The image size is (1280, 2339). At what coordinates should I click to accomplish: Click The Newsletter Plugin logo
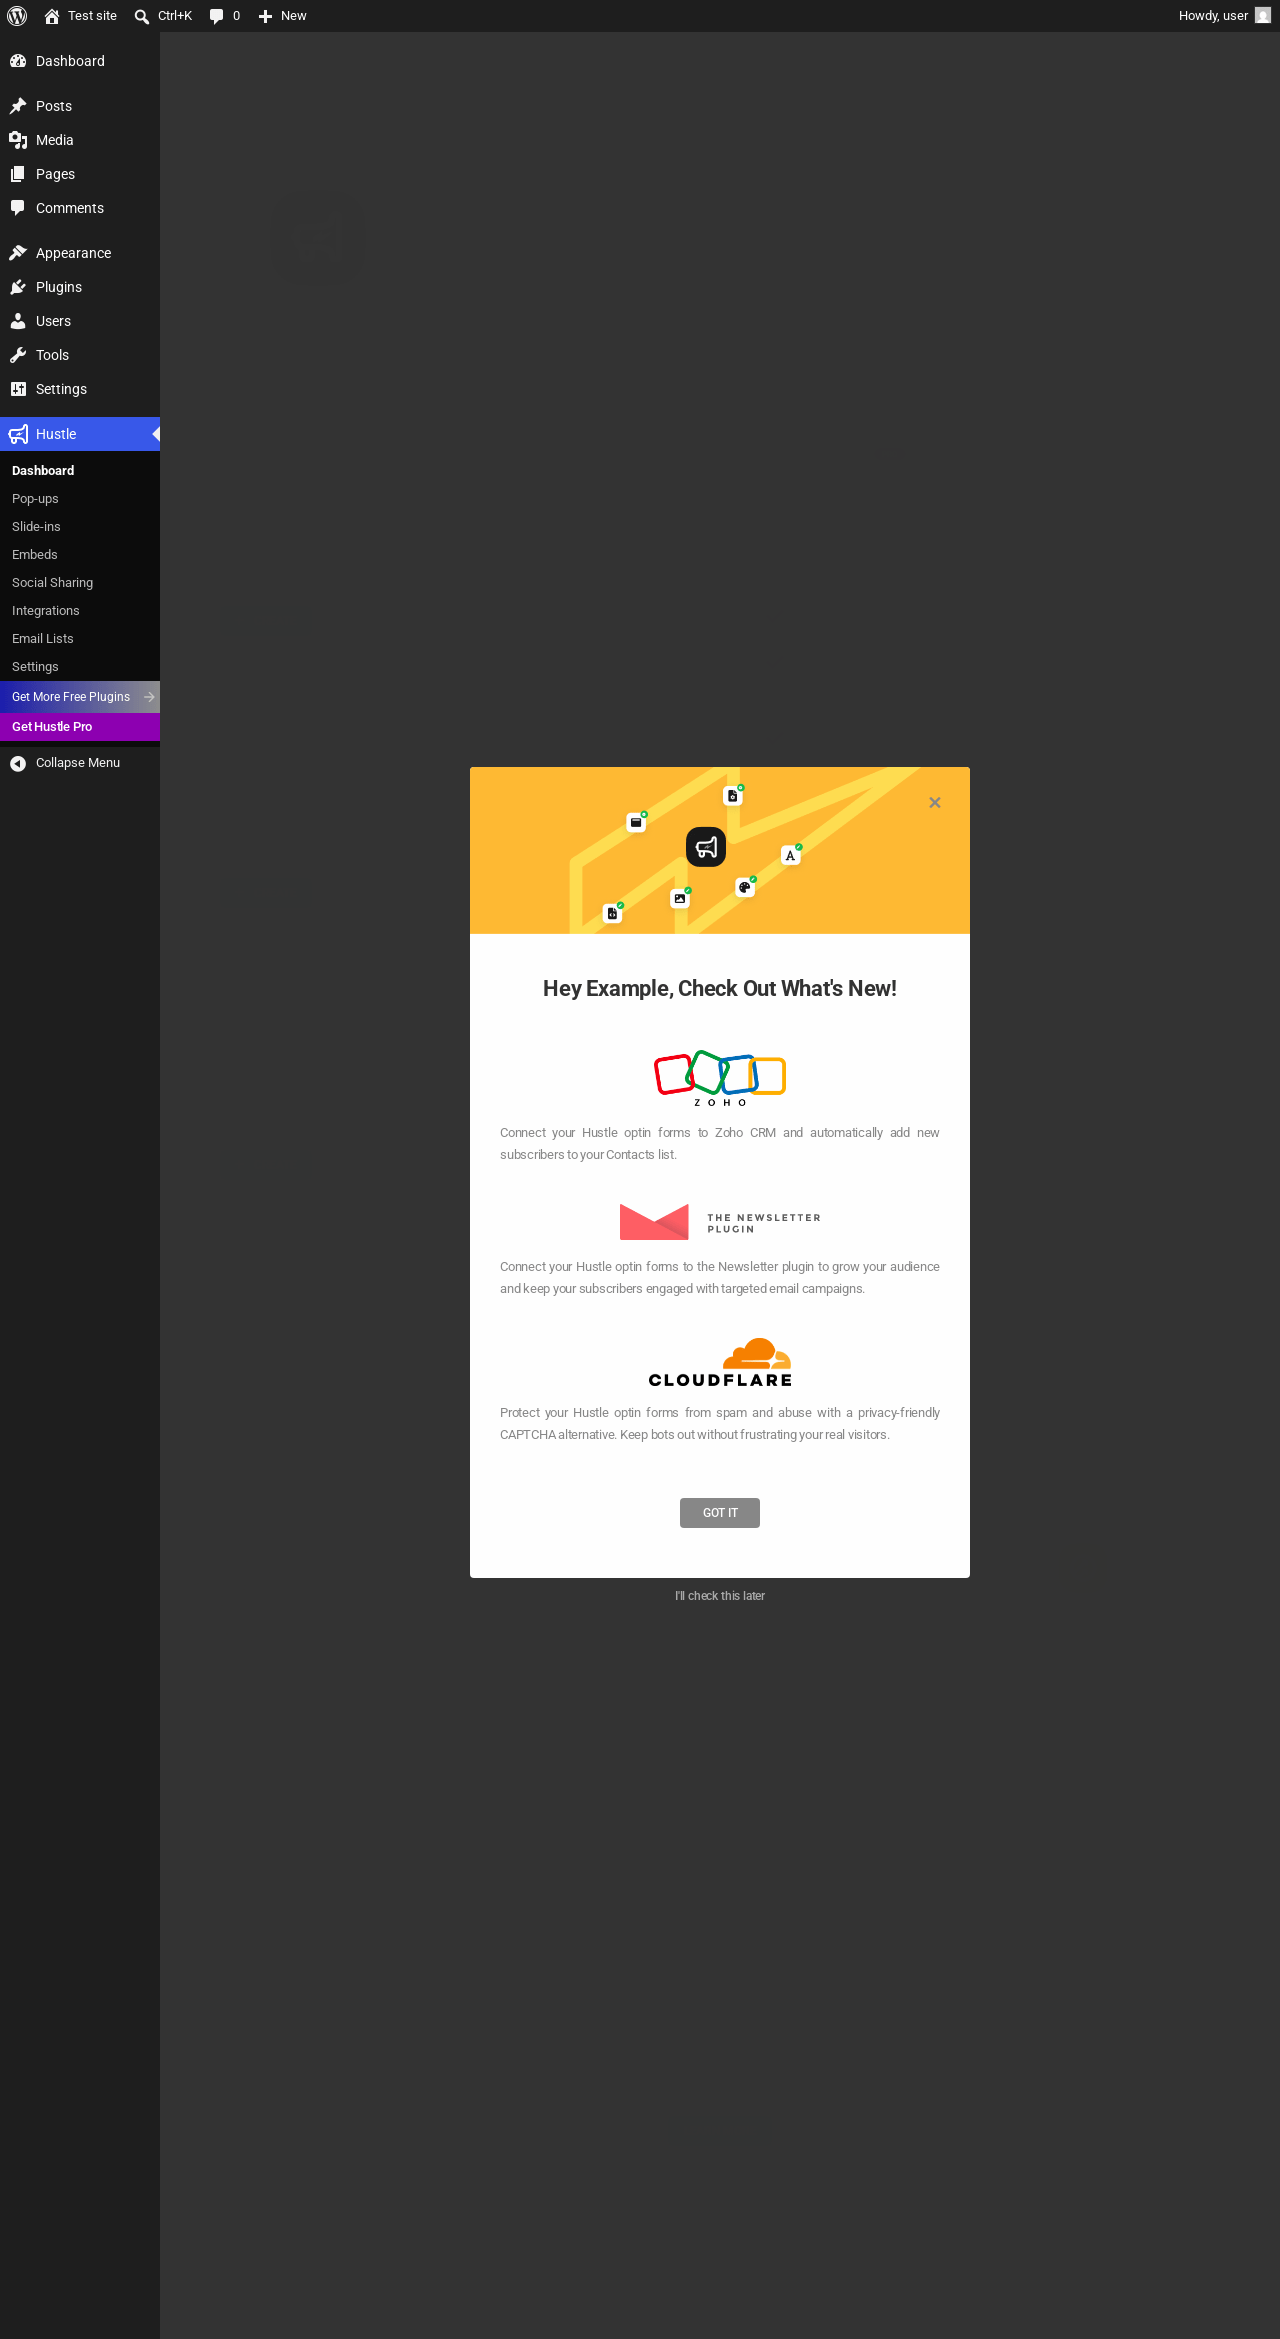click(720, 1222)
